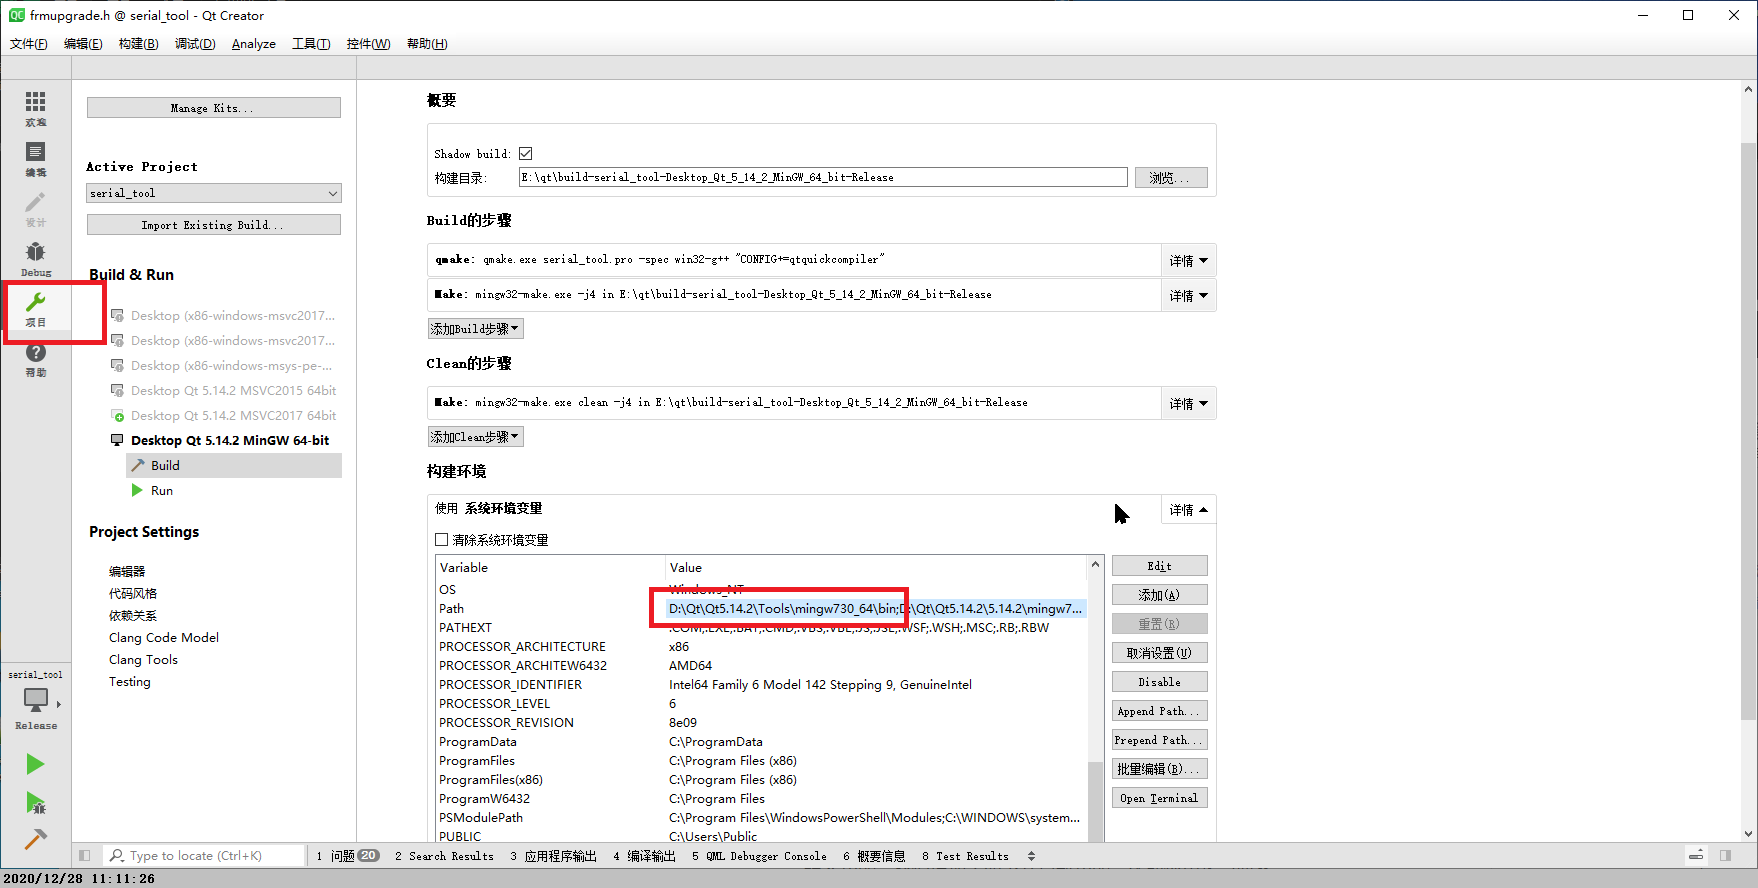Expand details for the Make build step

(x=1188, y=295)
